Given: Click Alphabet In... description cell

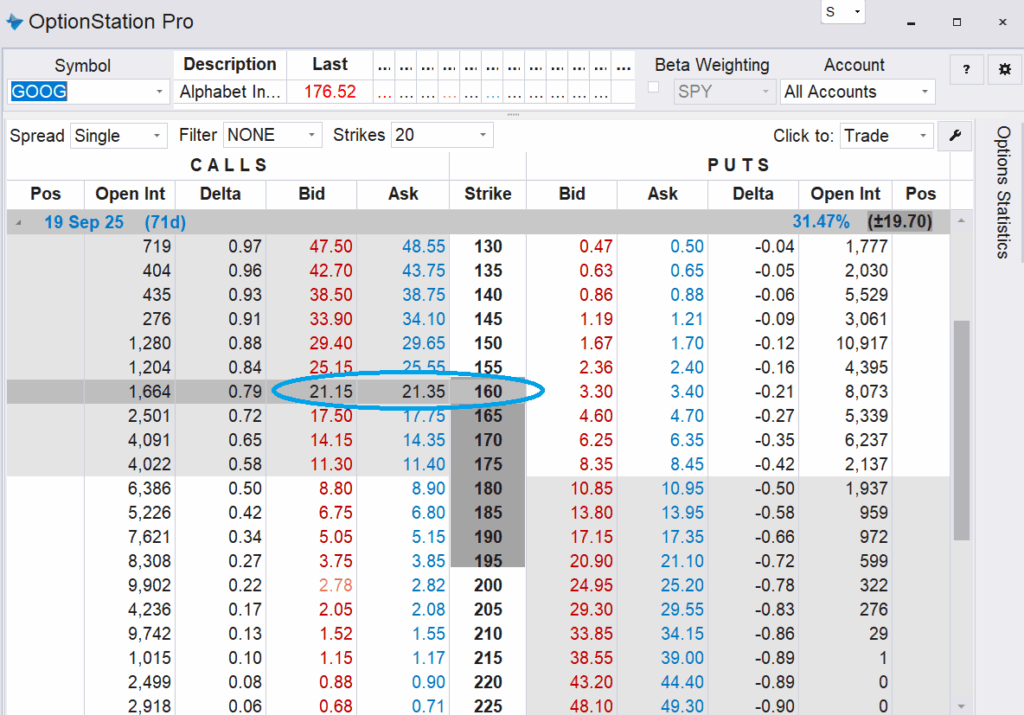Looking at the screenshot, I should (x=230, y=92).
